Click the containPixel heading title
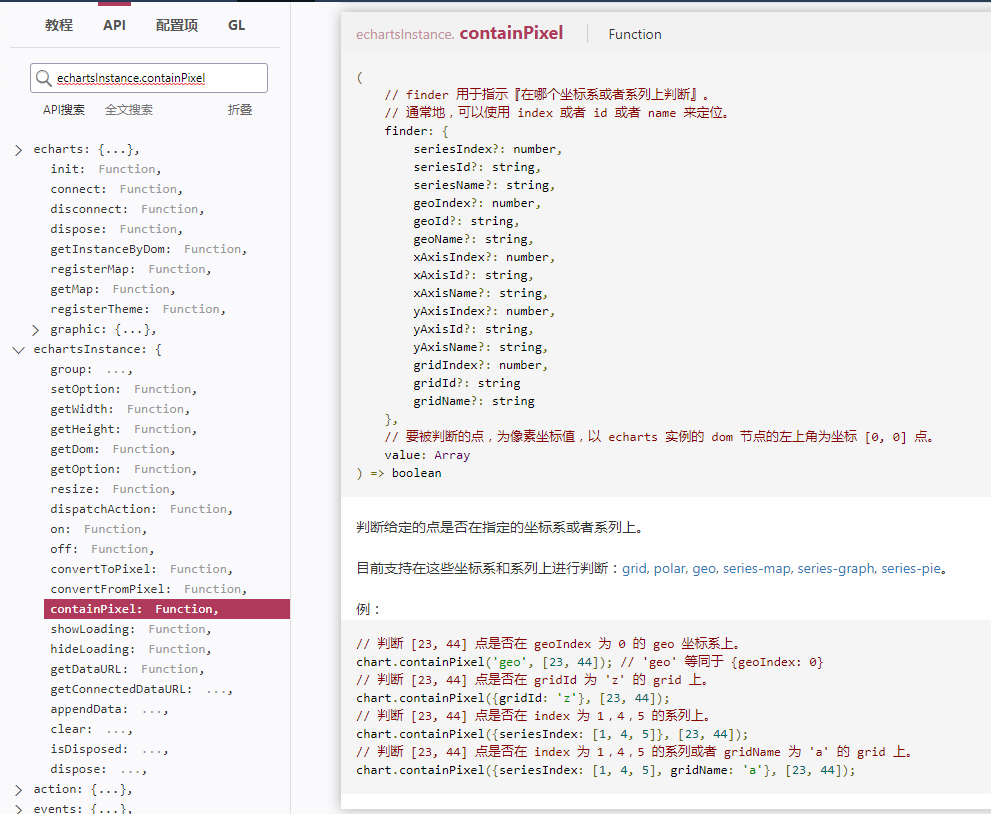The image size is (991, 814). click(x=511, y=33)
